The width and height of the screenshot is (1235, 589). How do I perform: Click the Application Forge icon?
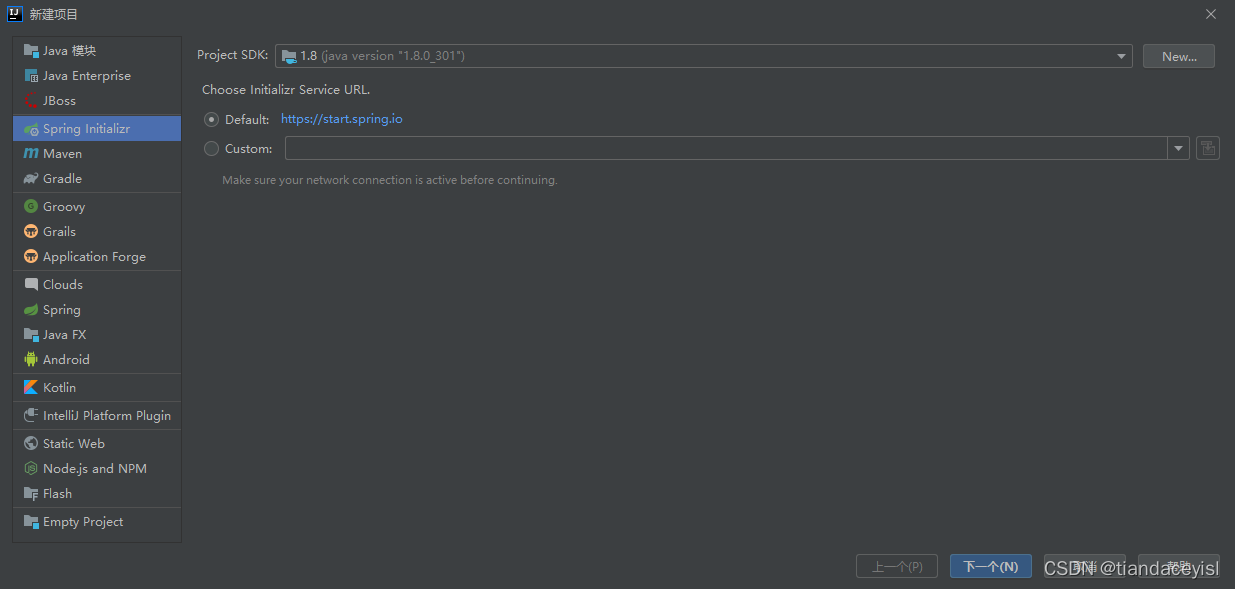tap(31, 257)
